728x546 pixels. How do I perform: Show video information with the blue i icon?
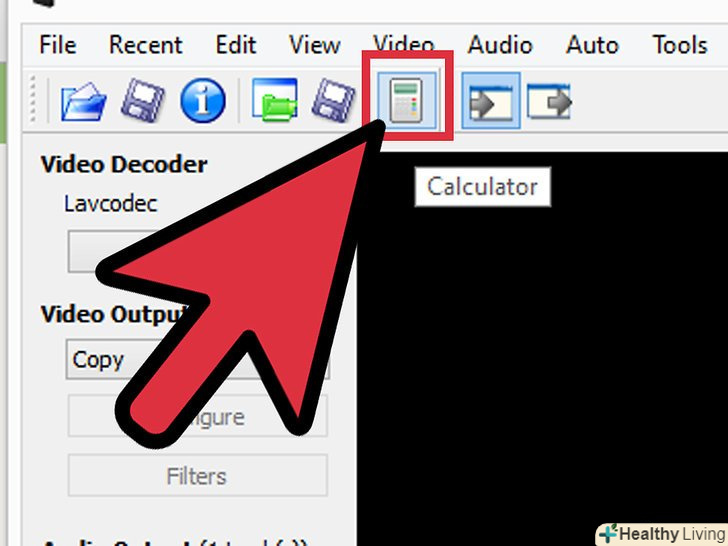[x=203, y=100]
